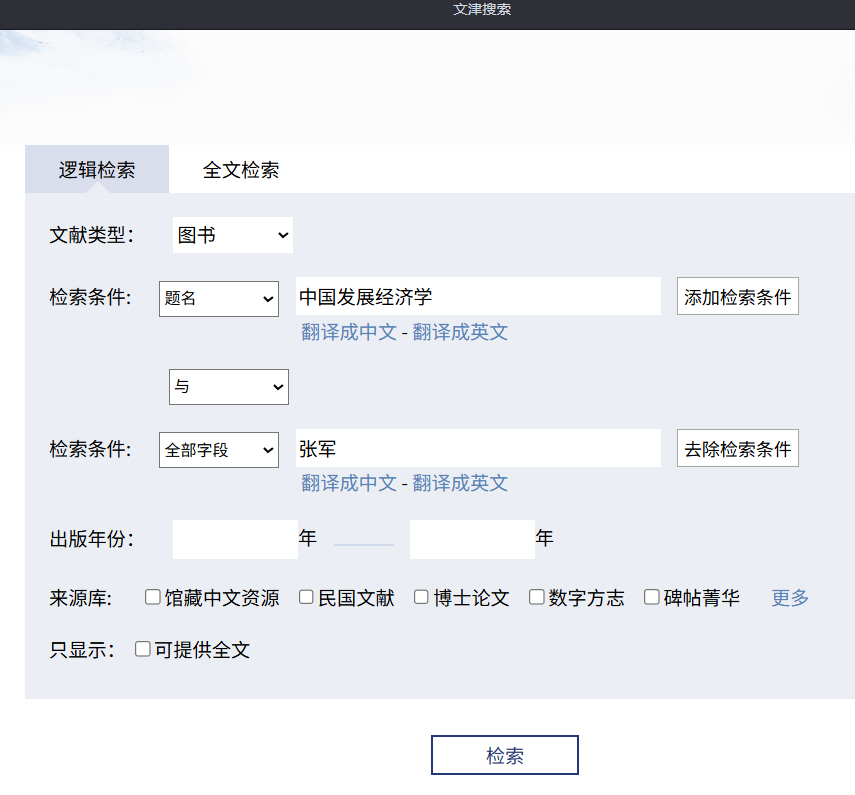Open the 全文检索 tab

click(x=241, y=170)
